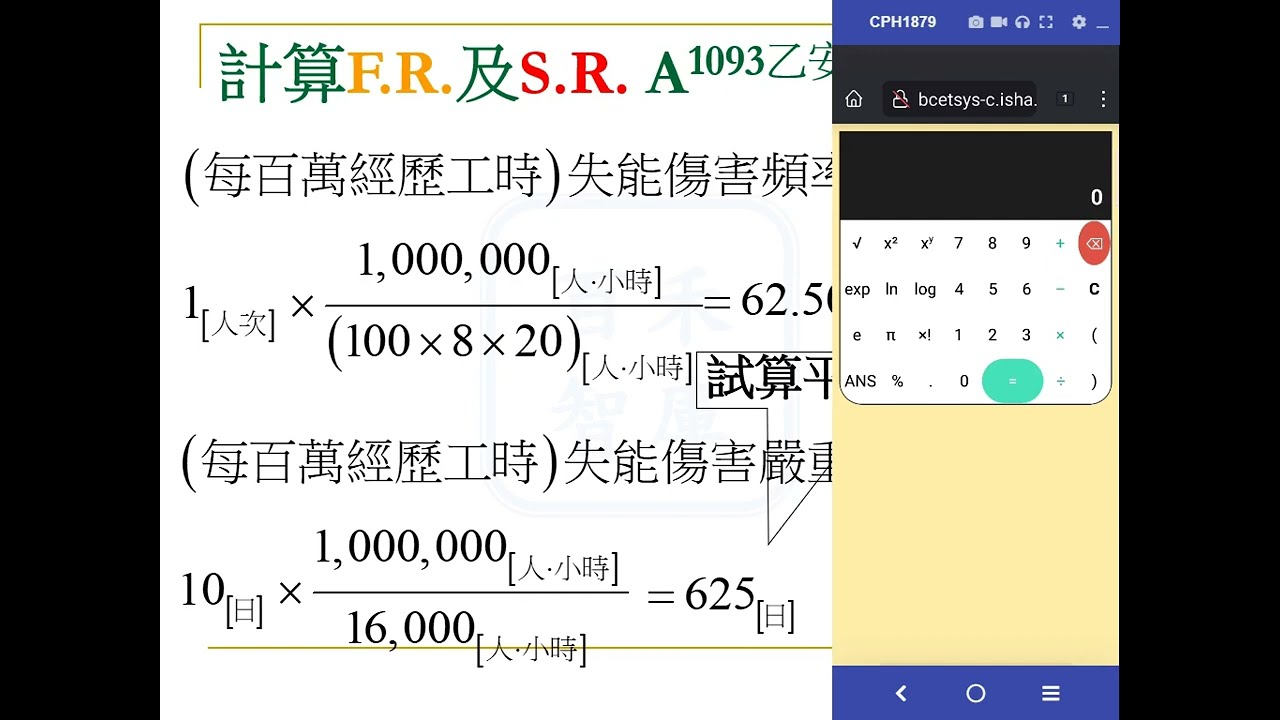Click the x! factorial key
The width and height of the screenshot is (1280, 720).
(925, 336)
